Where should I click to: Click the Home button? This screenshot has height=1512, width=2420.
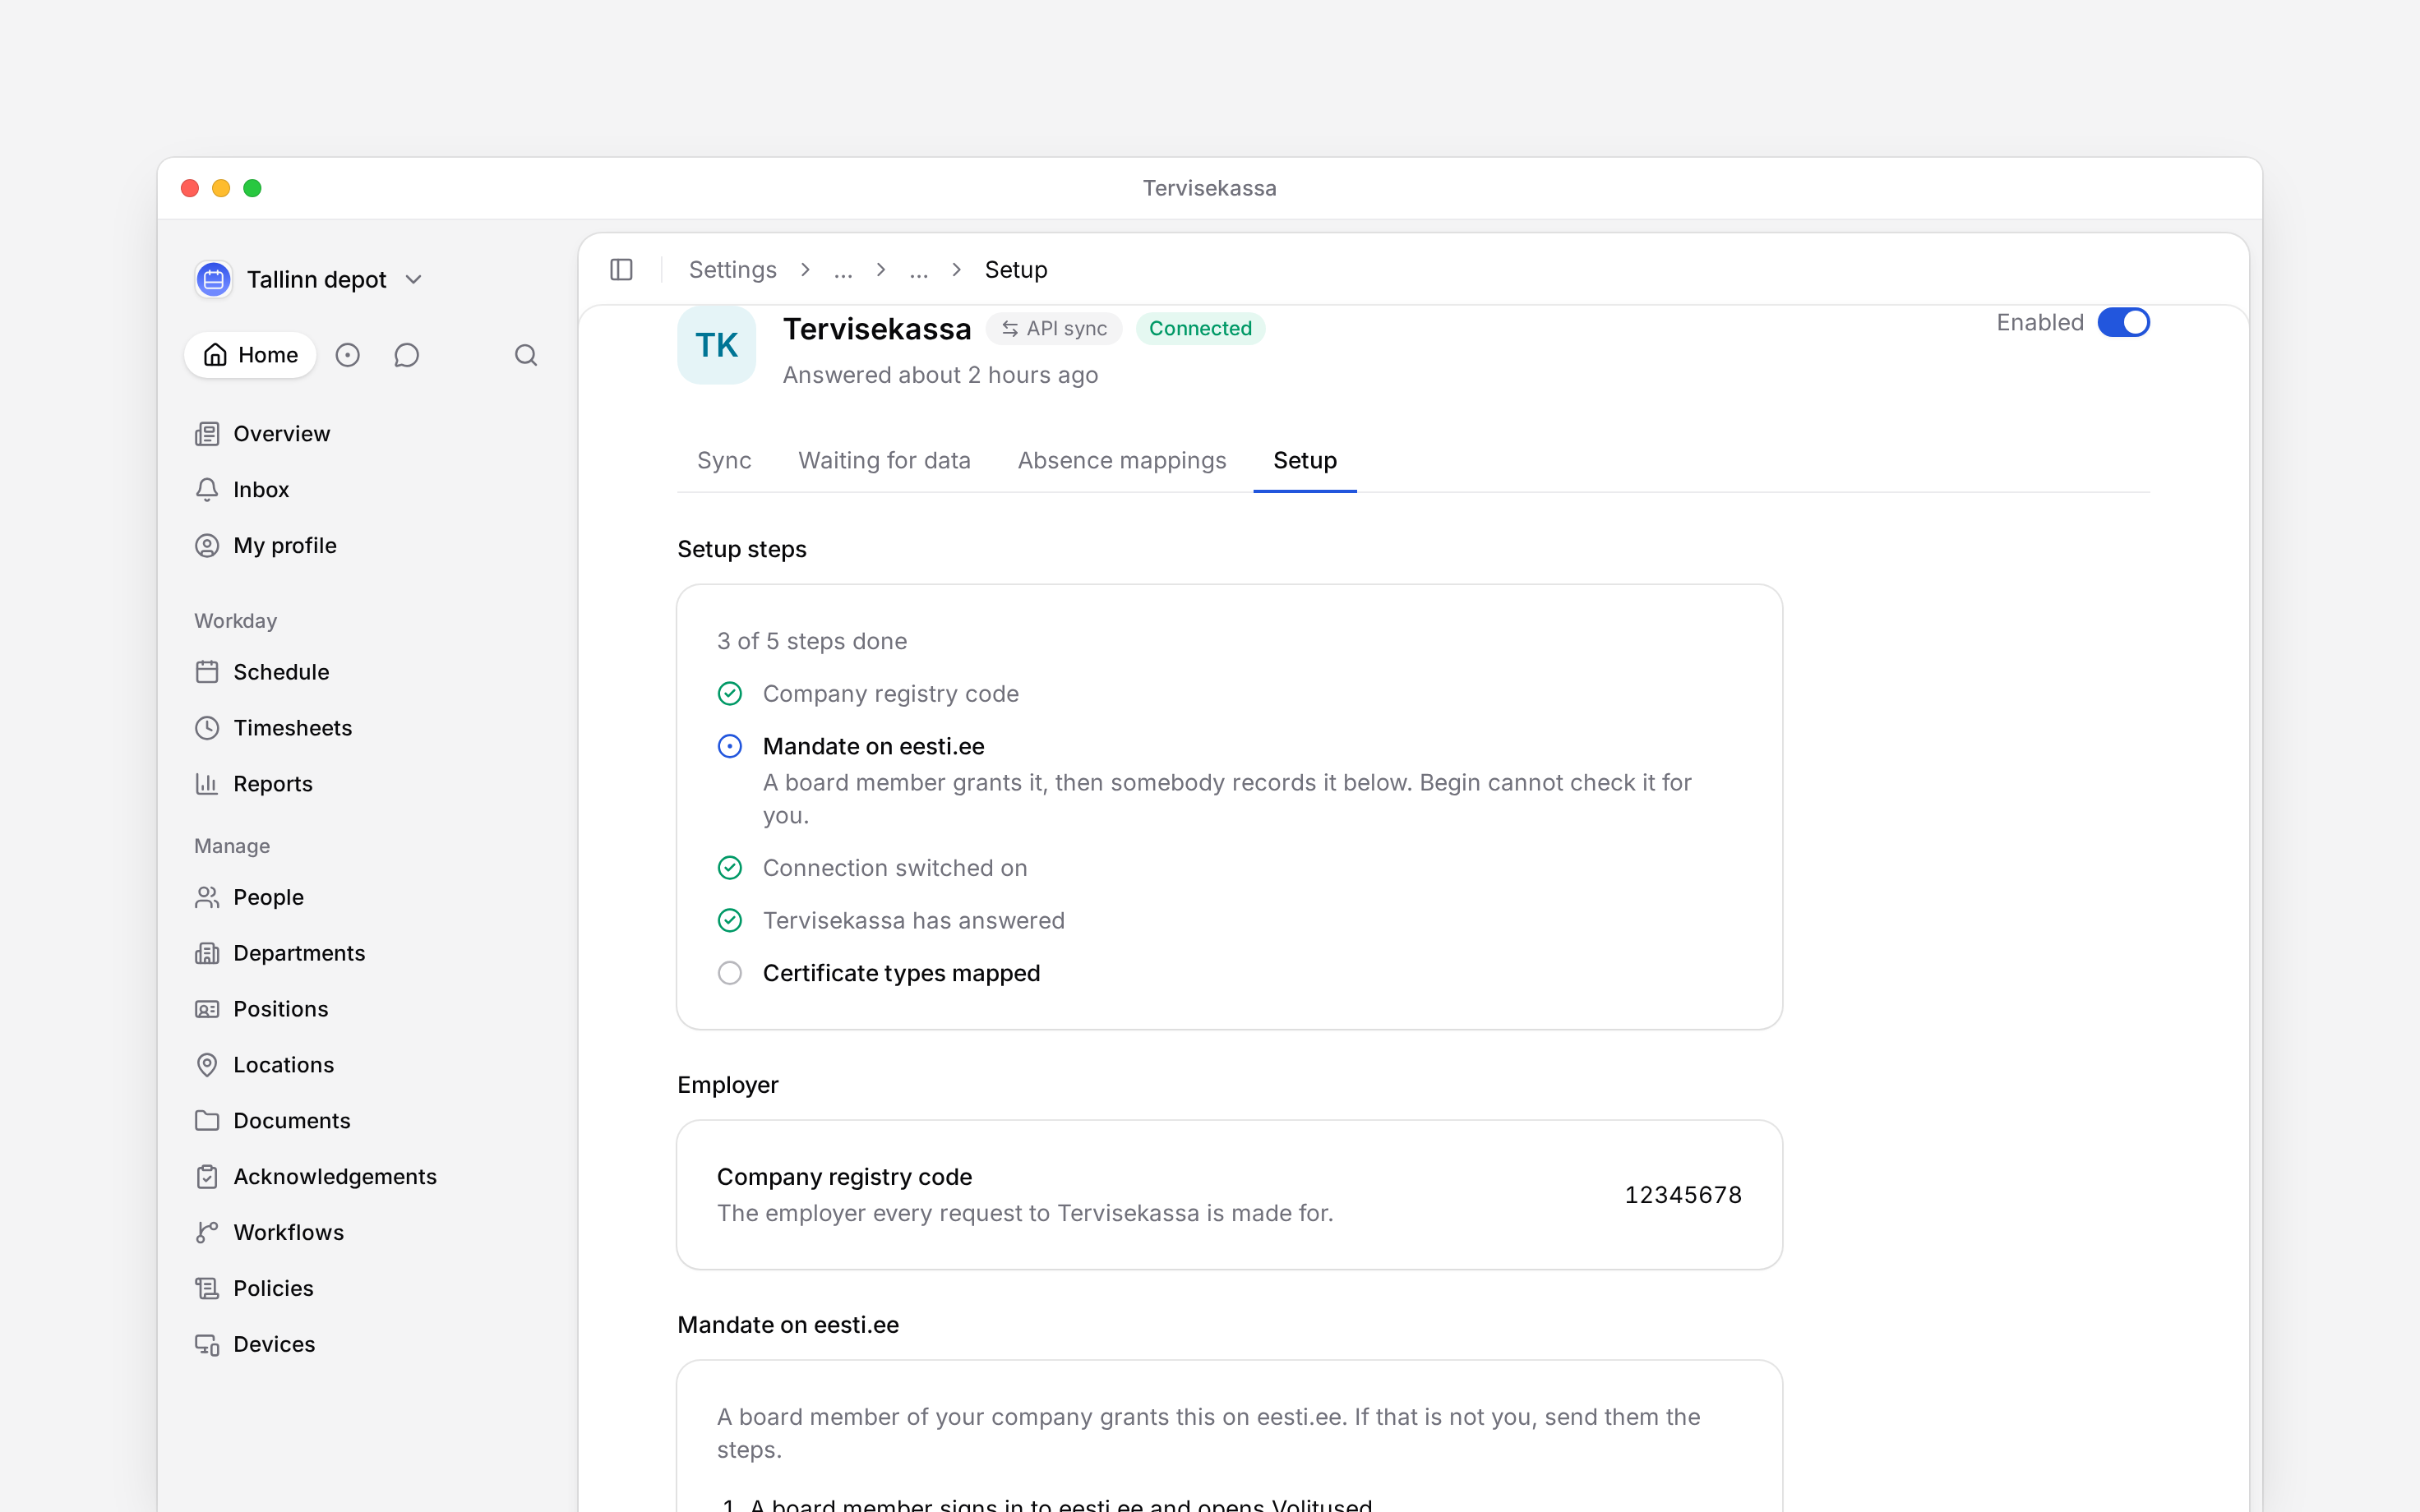click(x=250, y=355)
